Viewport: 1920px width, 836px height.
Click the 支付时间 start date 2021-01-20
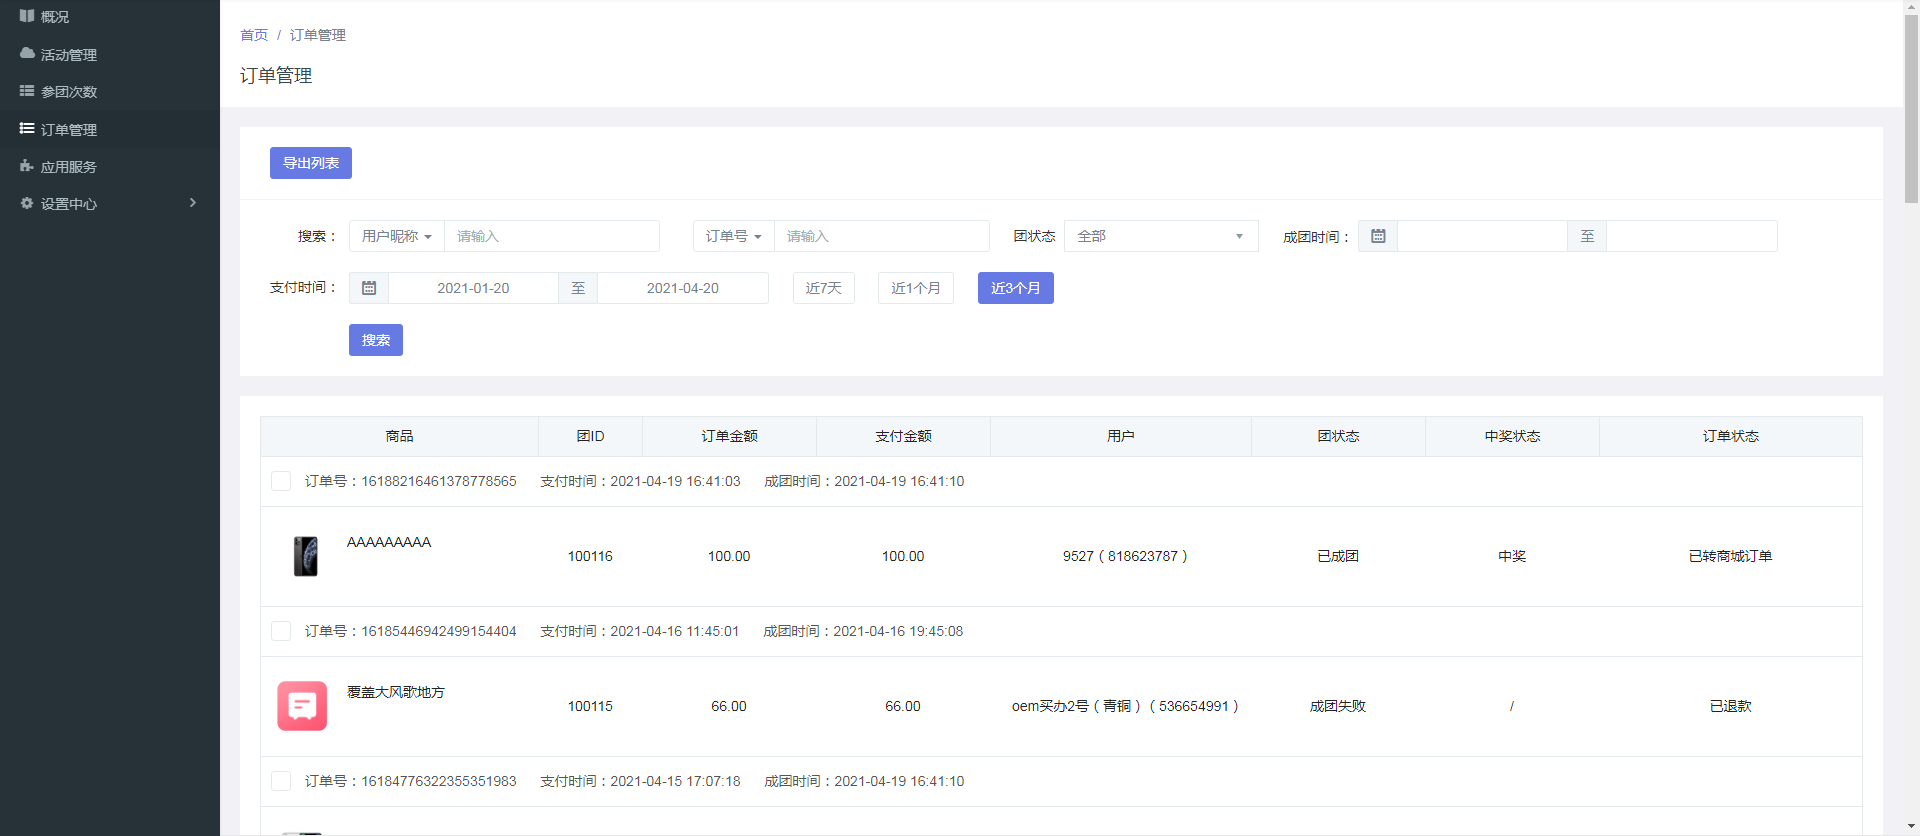click(473, 288)
